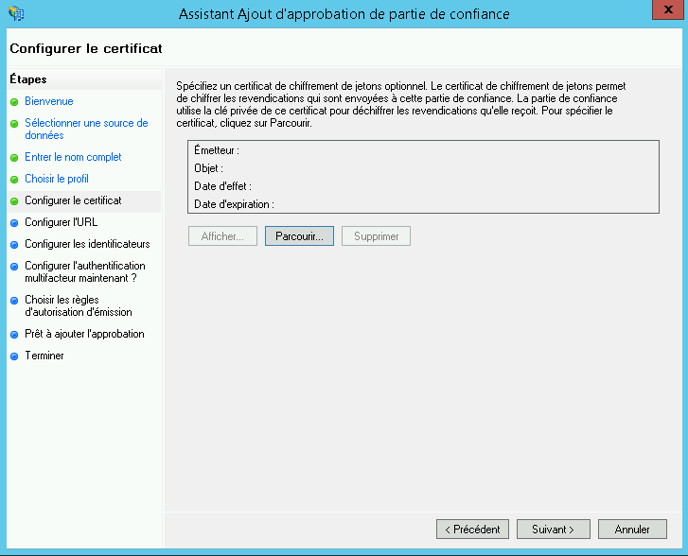Click the green bullet beside Bienvenue
The image size is (688, 556).
tap(14, 102)
